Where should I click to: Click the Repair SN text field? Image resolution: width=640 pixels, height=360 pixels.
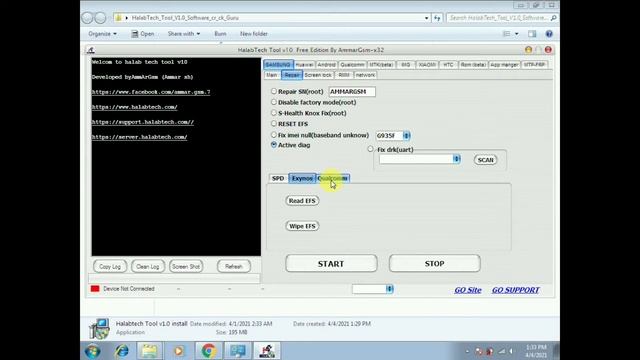[352, 91]
